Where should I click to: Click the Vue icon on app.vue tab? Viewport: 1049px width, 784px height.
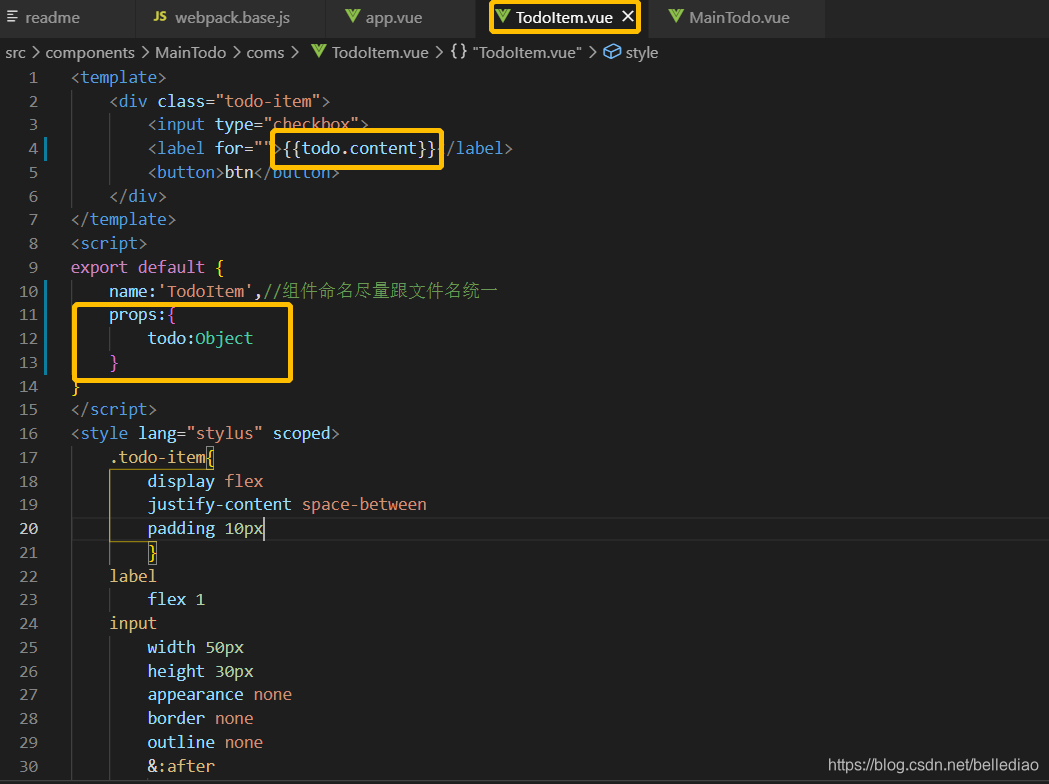pyautogui.click(x=353, y=16)
